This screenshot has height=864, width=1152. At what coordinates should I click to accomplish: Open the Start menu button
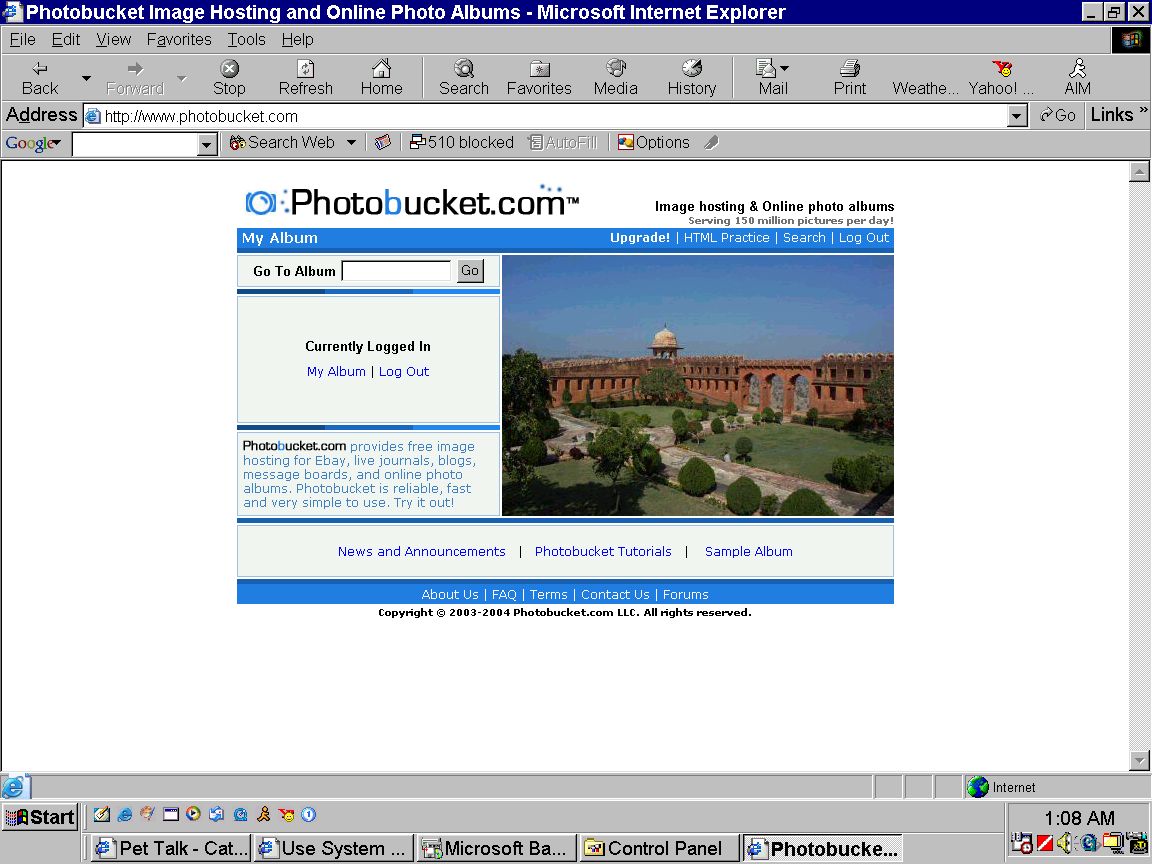(x=40, y=816)
